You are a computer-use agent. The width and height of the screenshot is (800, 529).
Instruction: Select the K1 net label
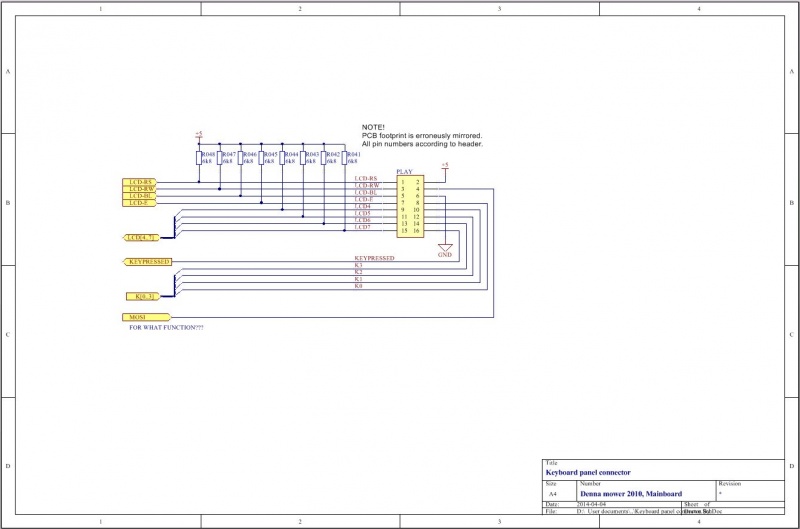click(358, 279)
